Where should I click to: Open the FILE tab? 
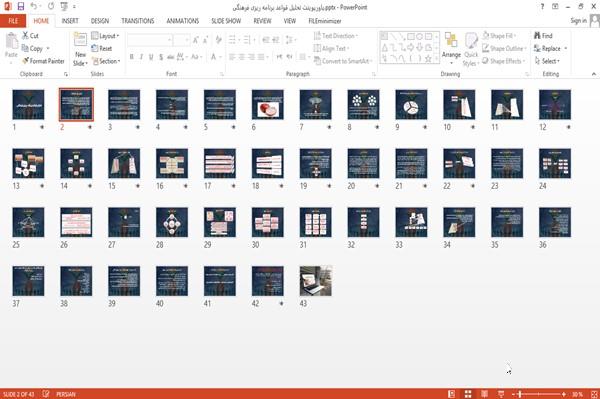(13, 21)
